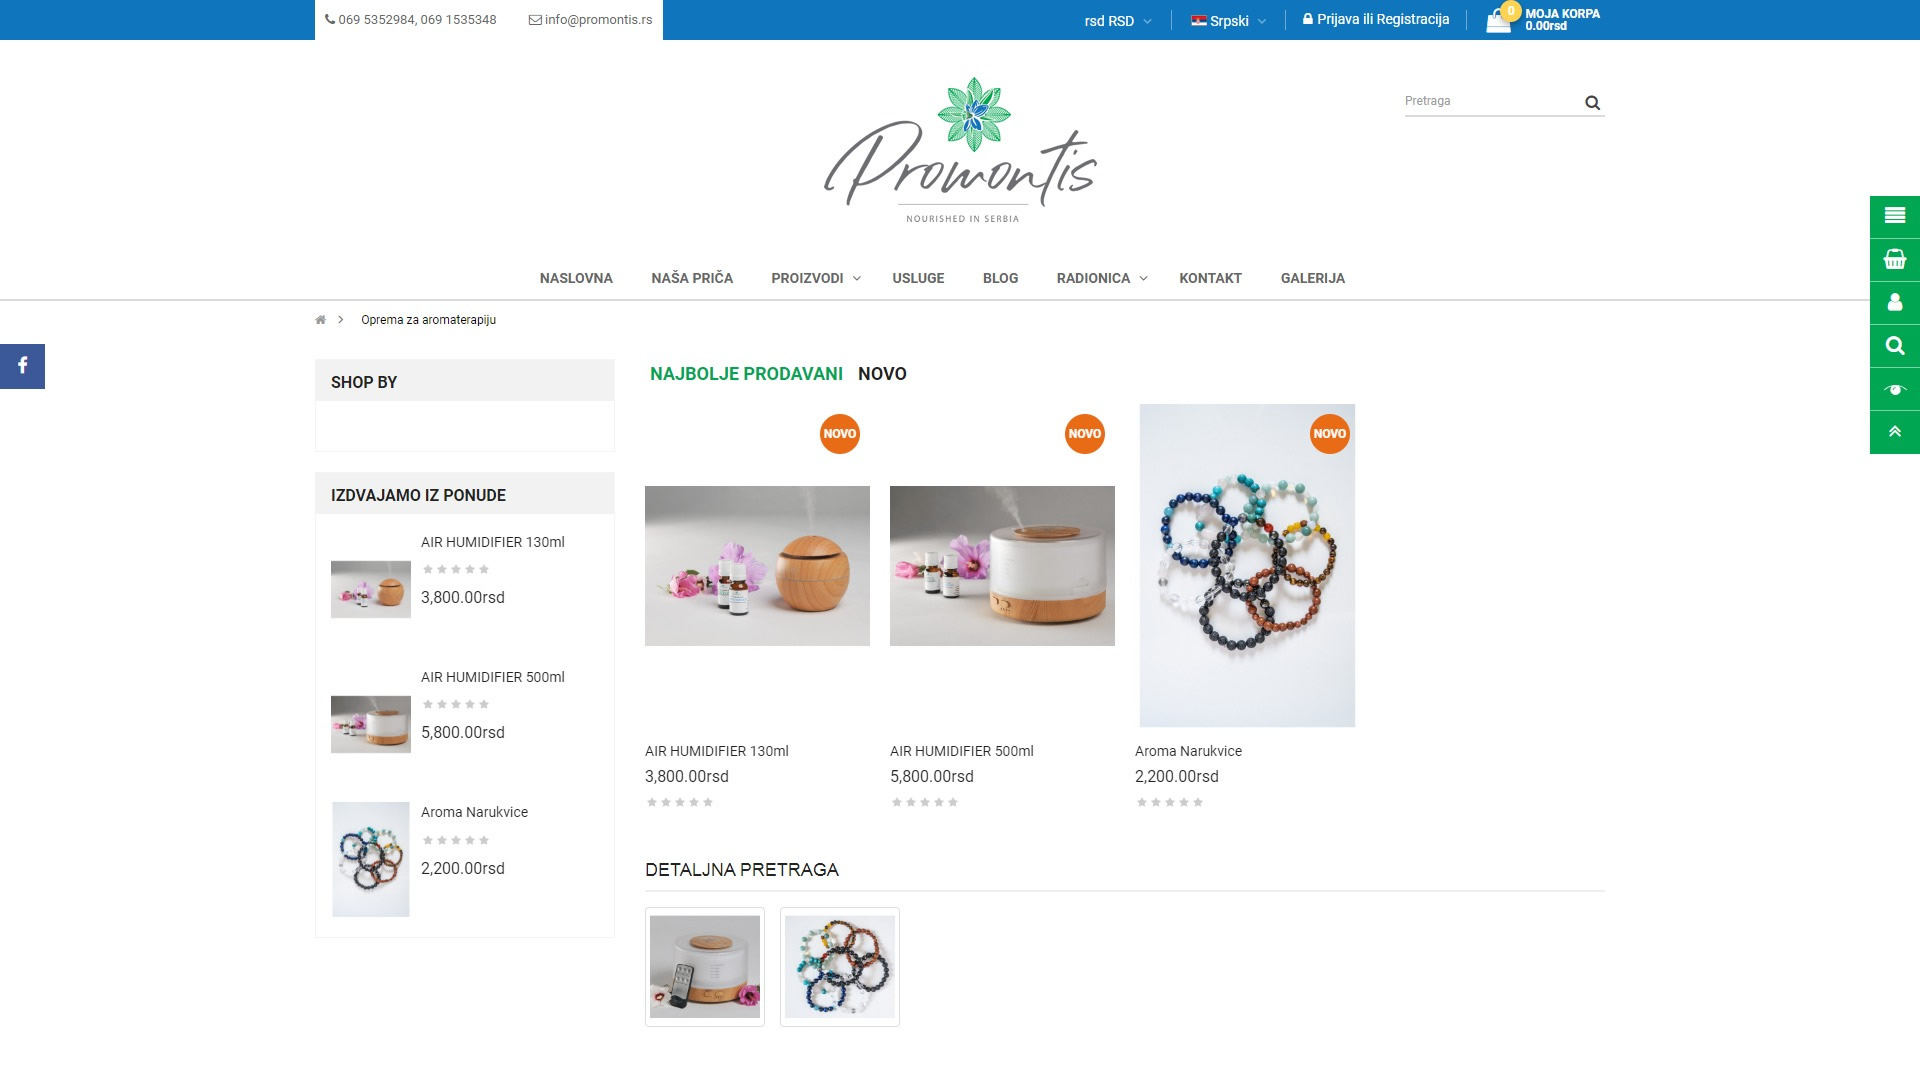Click the green sidebar search icon
1920x1080 pixels.
click(x=1894, y=346)
